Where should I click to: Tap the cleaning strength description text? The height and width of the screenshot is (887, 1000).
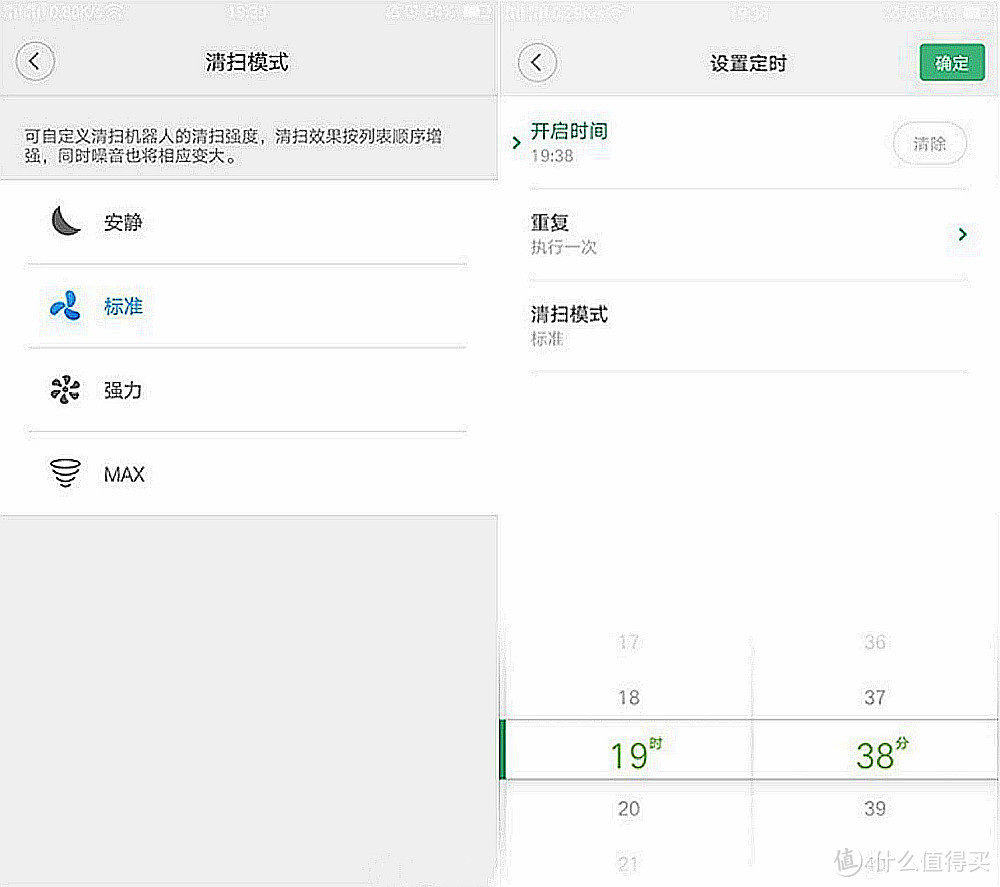click(x=233, y=145)
